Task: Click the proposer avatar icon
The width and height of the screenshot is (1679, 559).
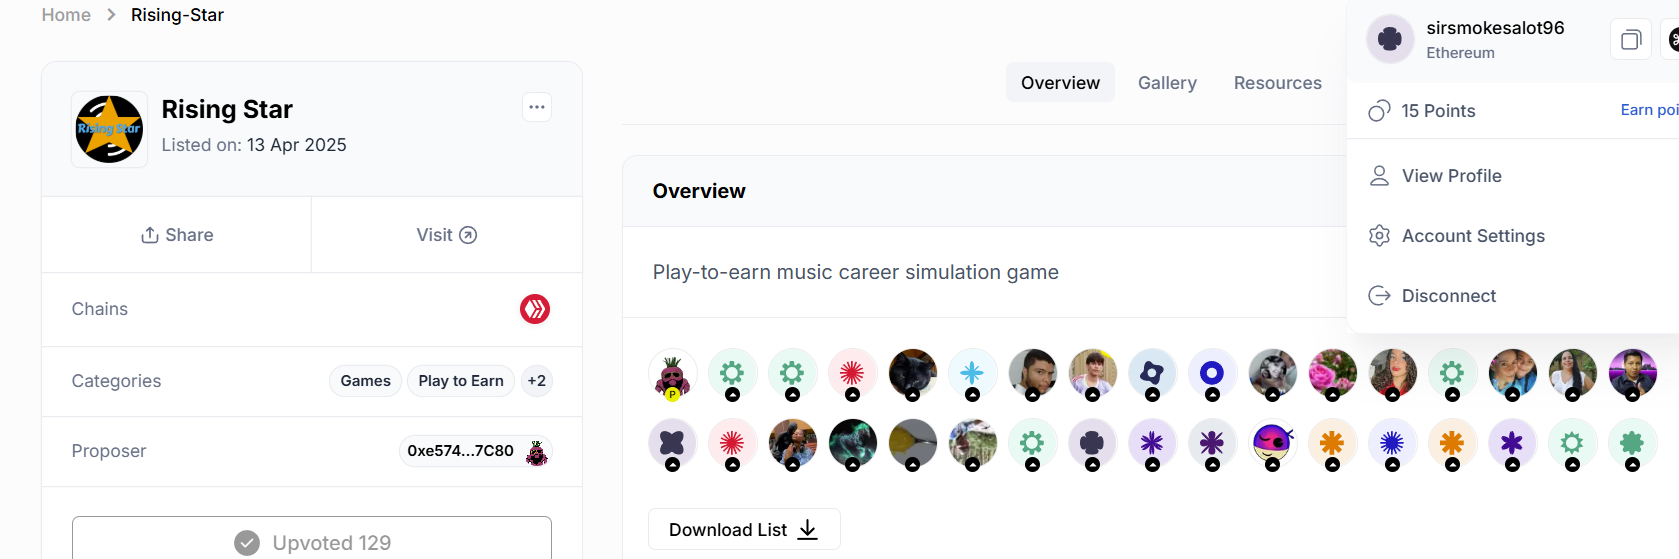Action: click(537, 452)
